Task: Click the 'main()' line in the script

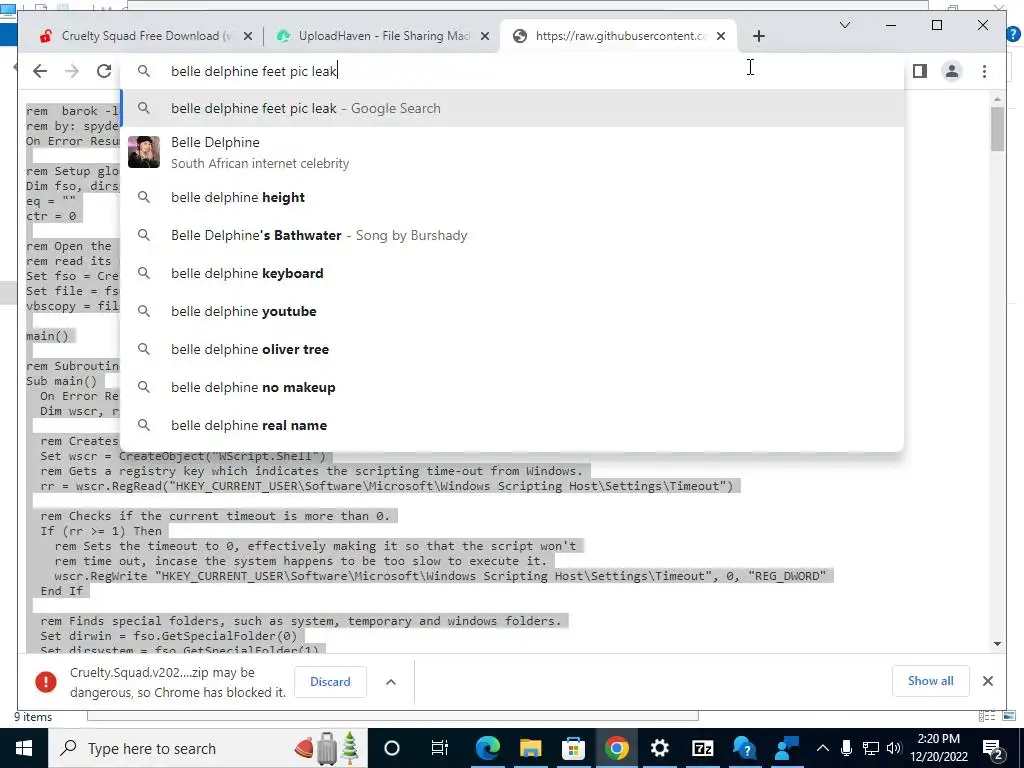Action: (x=47, y=336)
